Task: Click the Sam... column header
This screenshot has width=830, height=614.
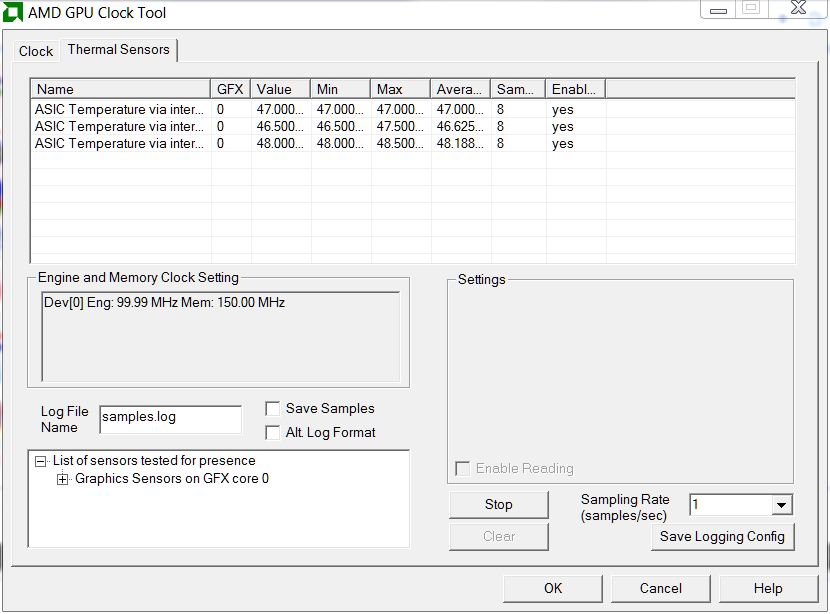Action: pos(518,89)
